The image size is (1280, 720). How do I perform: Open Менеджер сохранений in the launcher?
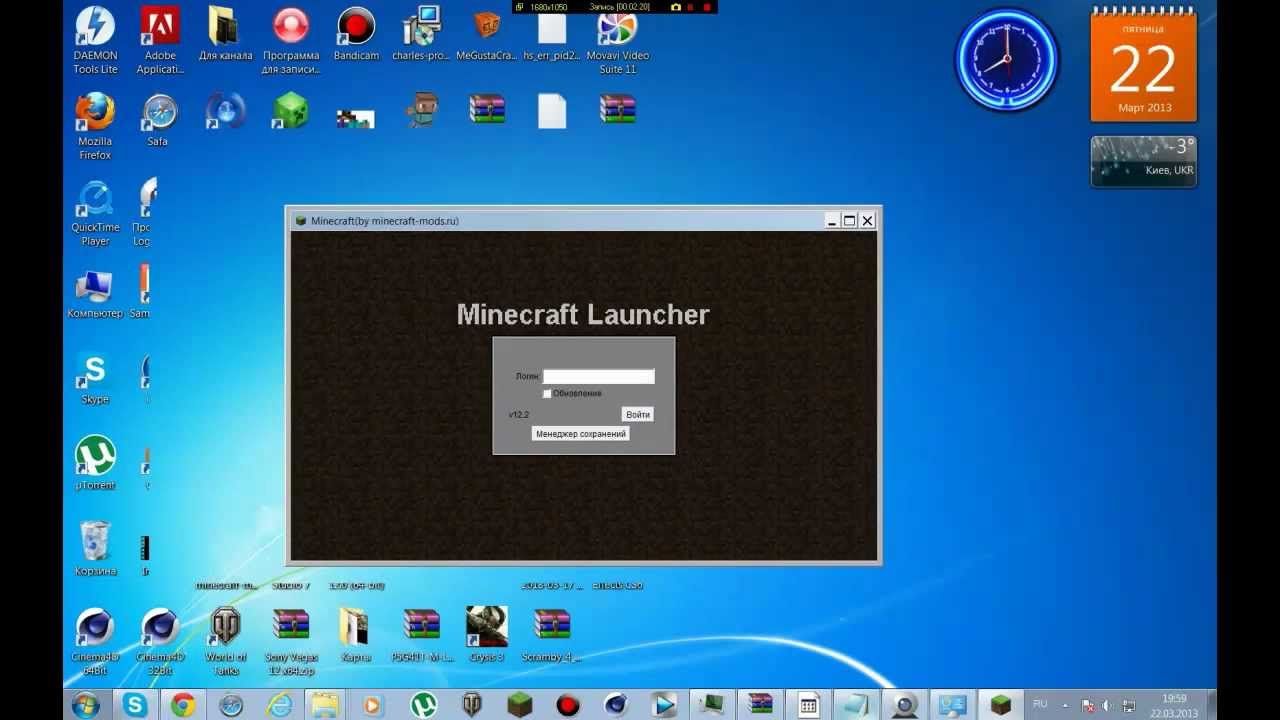581,434
